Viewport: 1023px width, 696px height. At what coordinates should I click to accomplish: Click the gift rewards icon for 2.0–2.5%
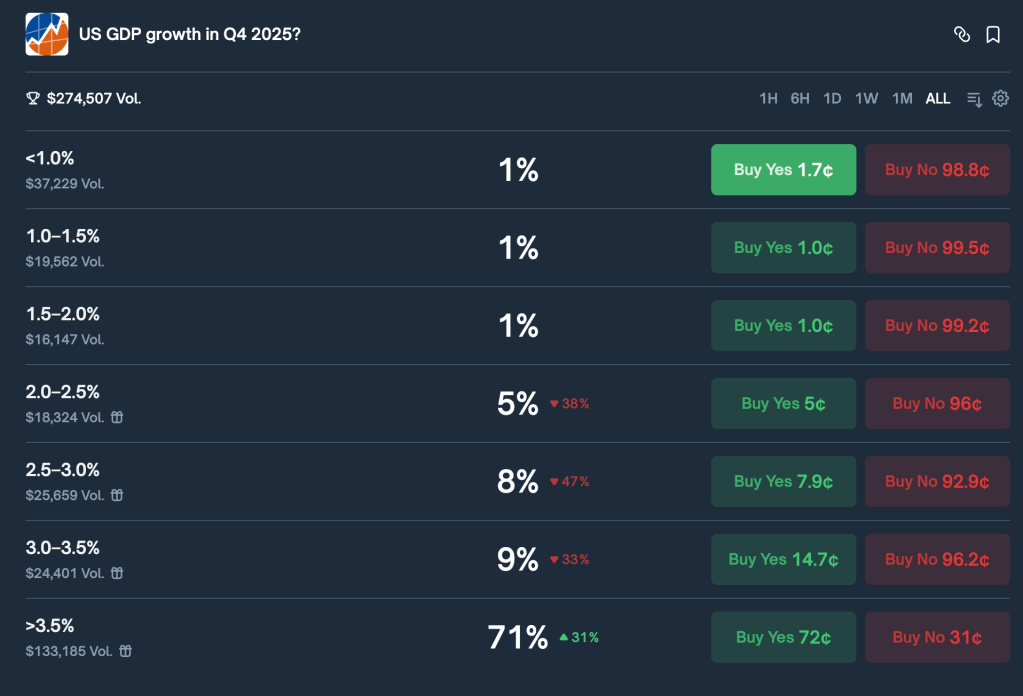pyautogui.click(x=117, y=418)
